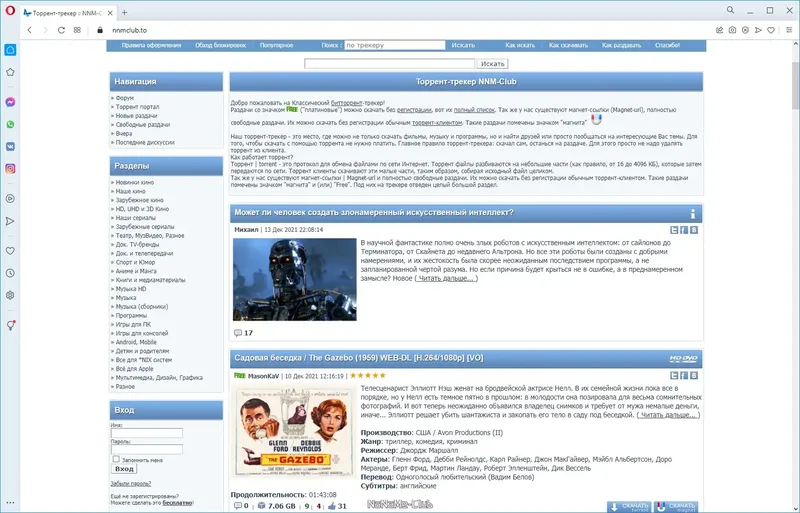
Task: Open Speed Dial start page grid
Action: [77, 30]
